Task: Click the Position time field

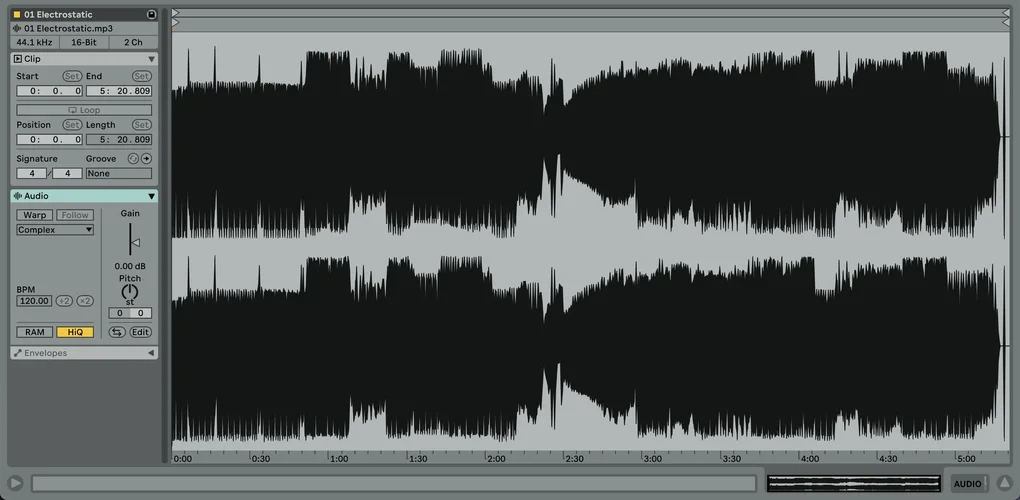Action: pyautogui.click(x=49, y=140)
